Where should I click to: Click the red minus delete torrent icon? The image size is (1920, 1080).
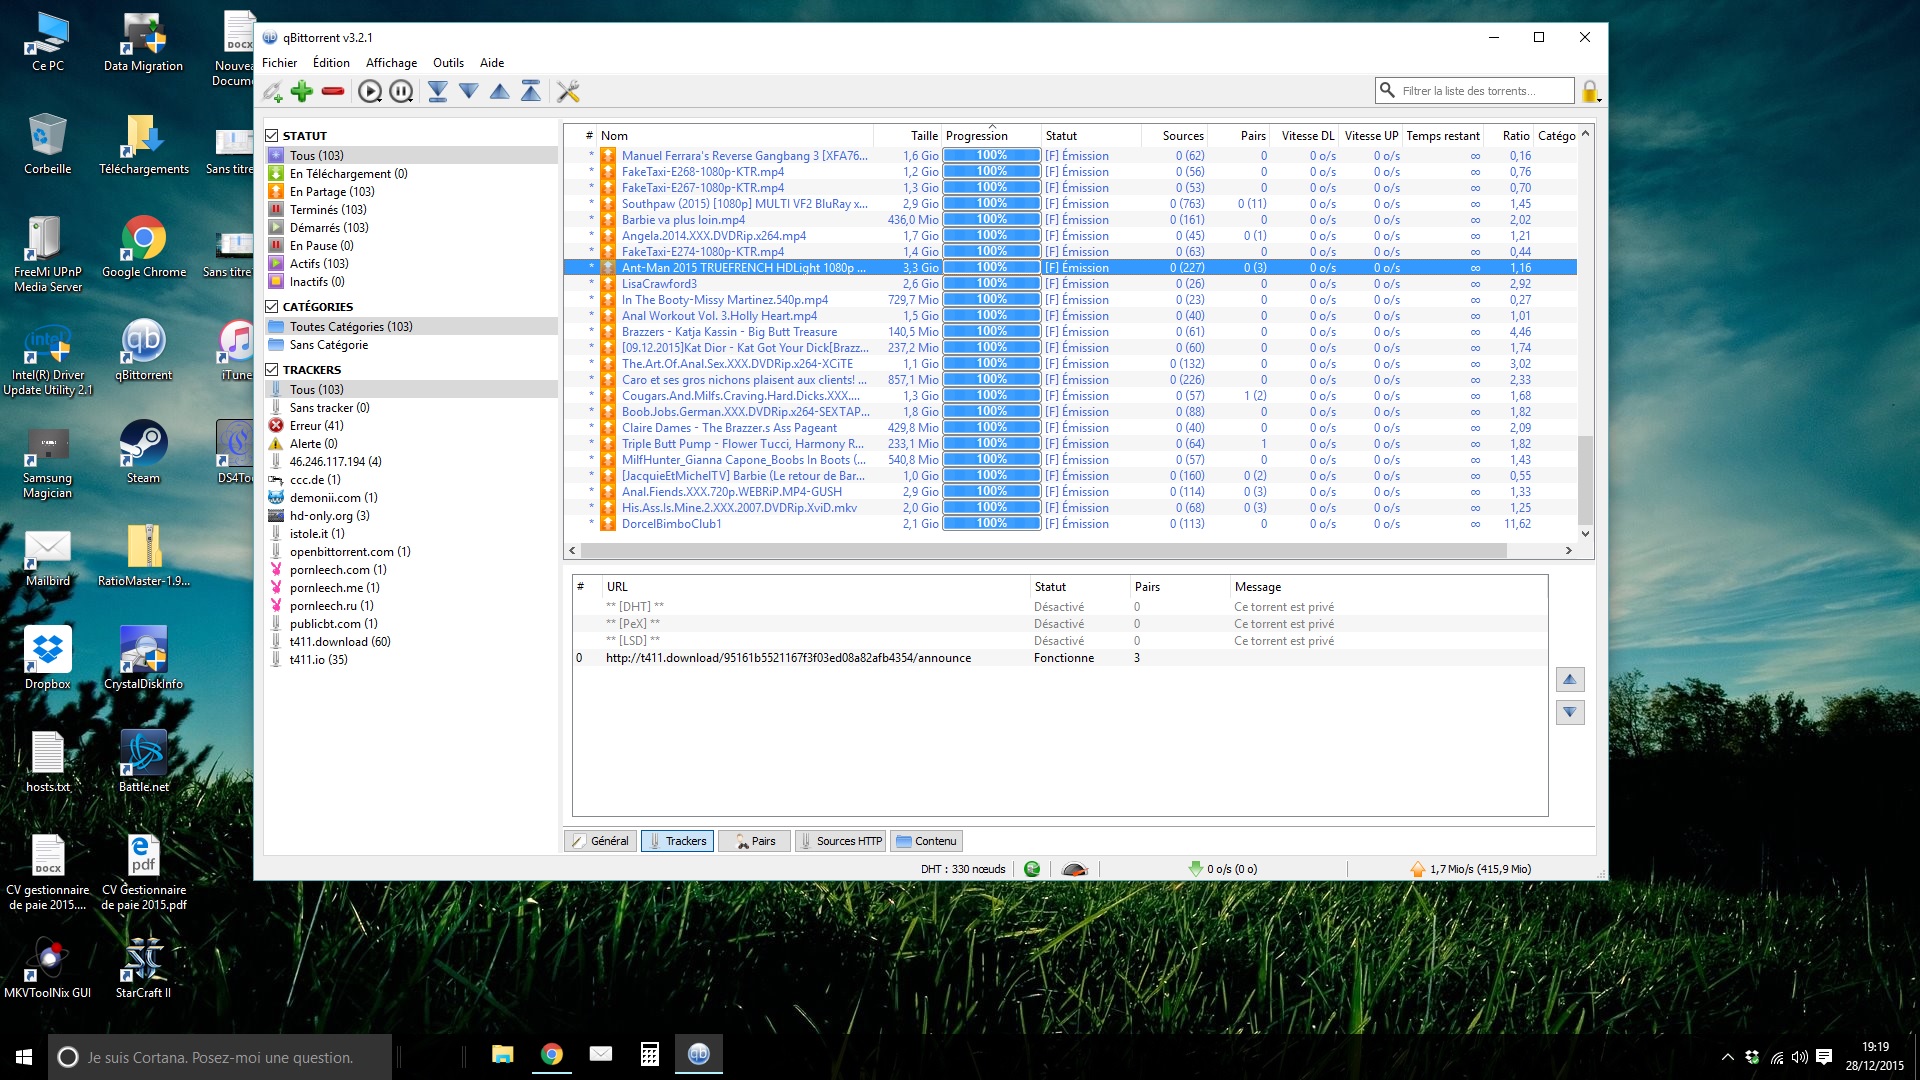point(333,92)
